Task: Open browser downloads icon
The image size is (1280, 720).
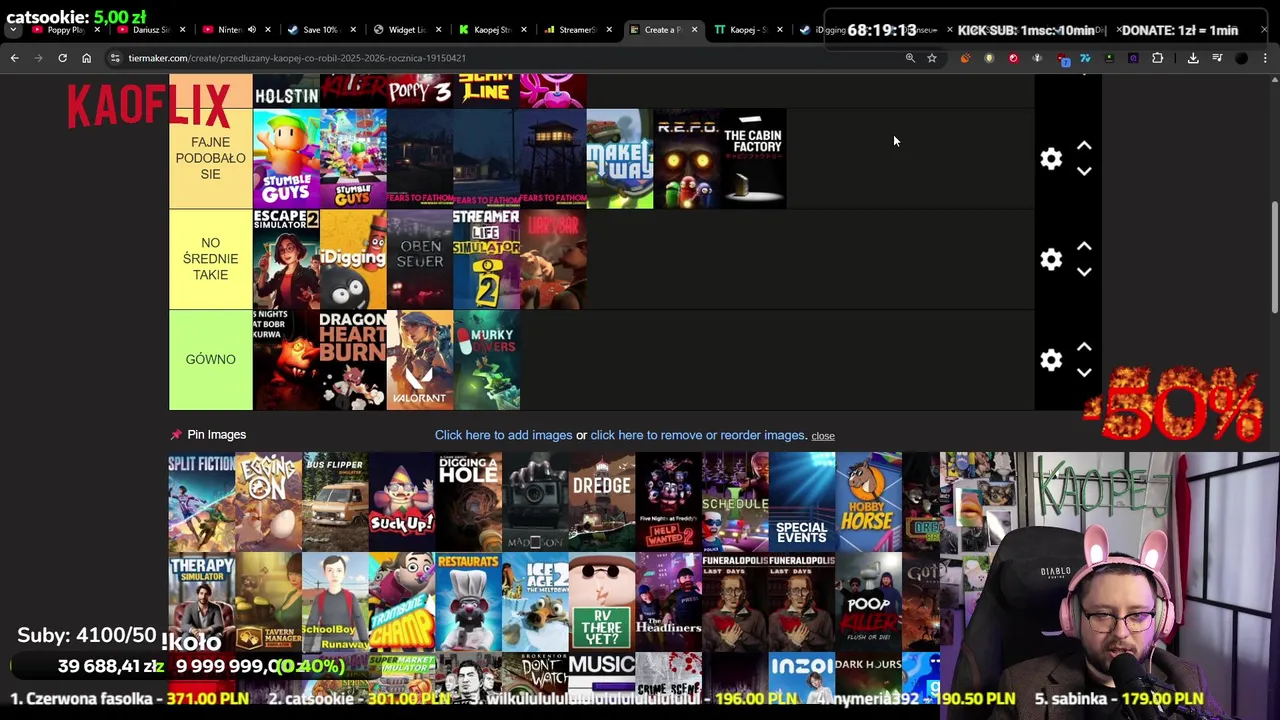Action: 1193,58
